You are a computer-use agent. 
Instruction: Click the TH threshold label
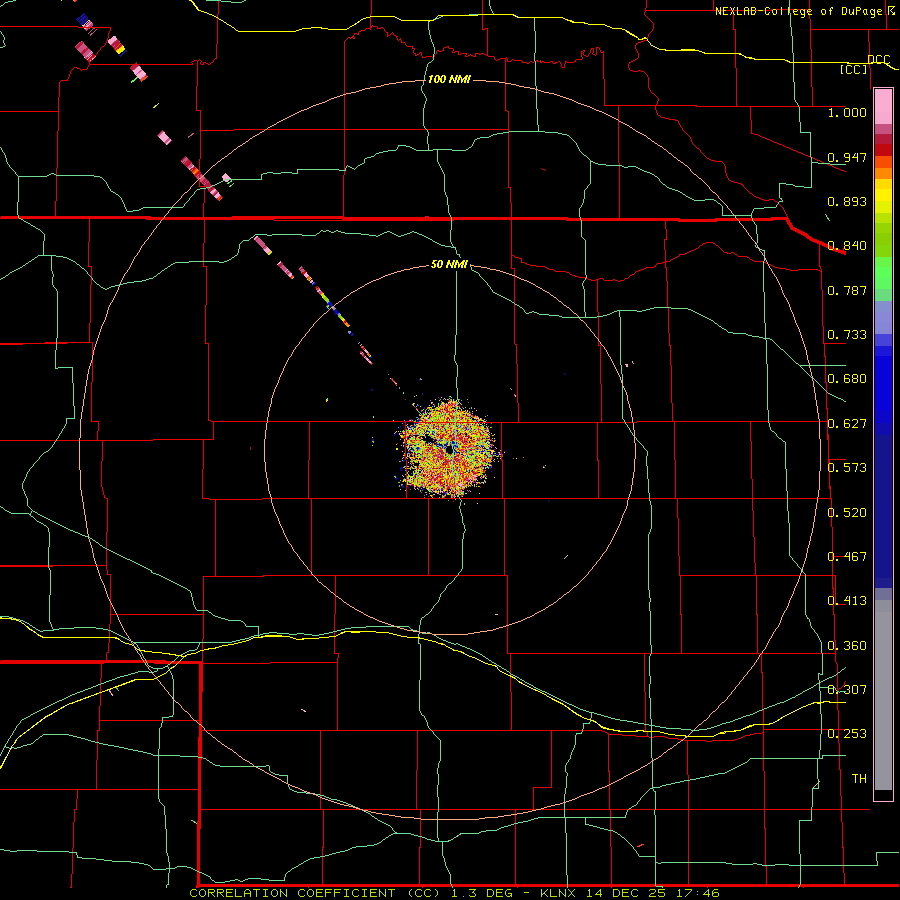point(859,779)
